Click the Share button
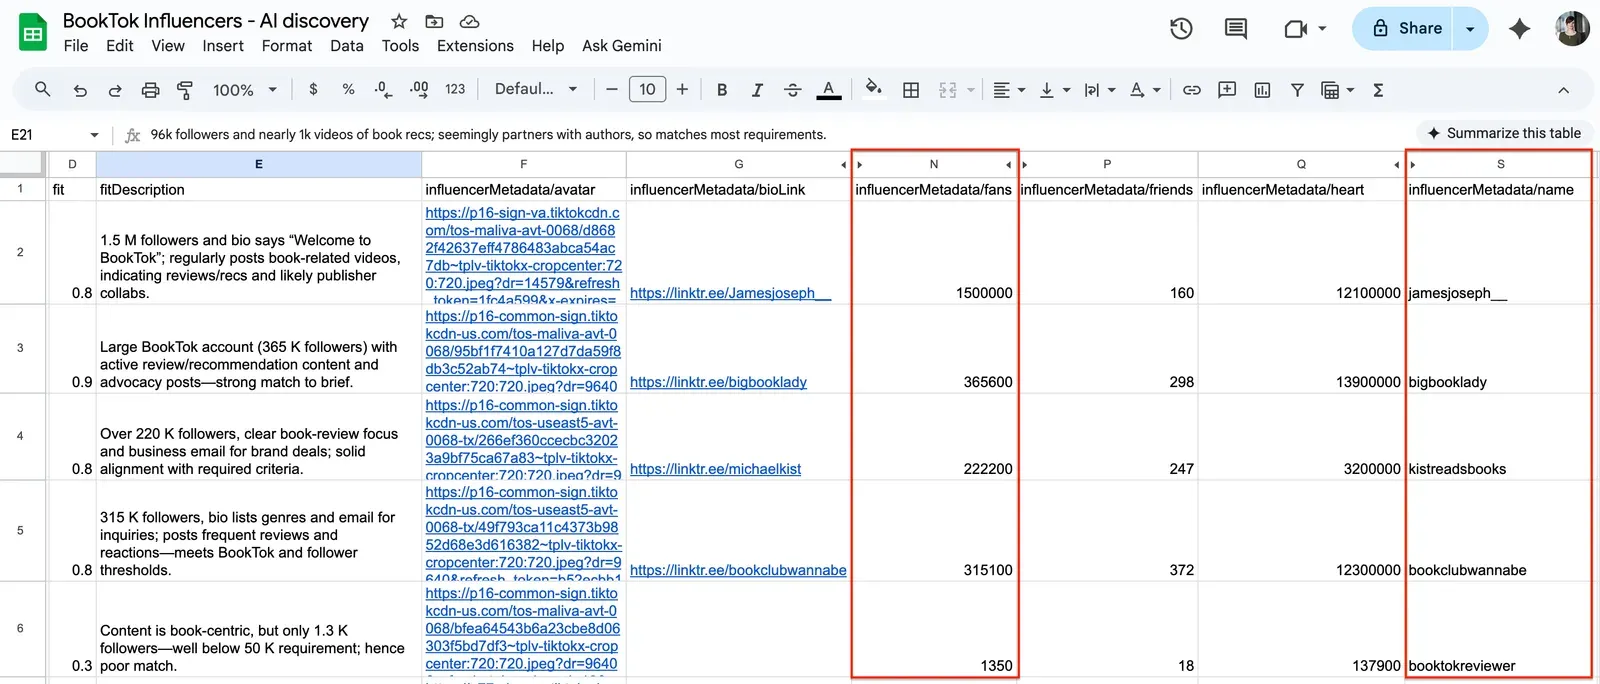1600x684 pixels. (x=1405, y=29)
